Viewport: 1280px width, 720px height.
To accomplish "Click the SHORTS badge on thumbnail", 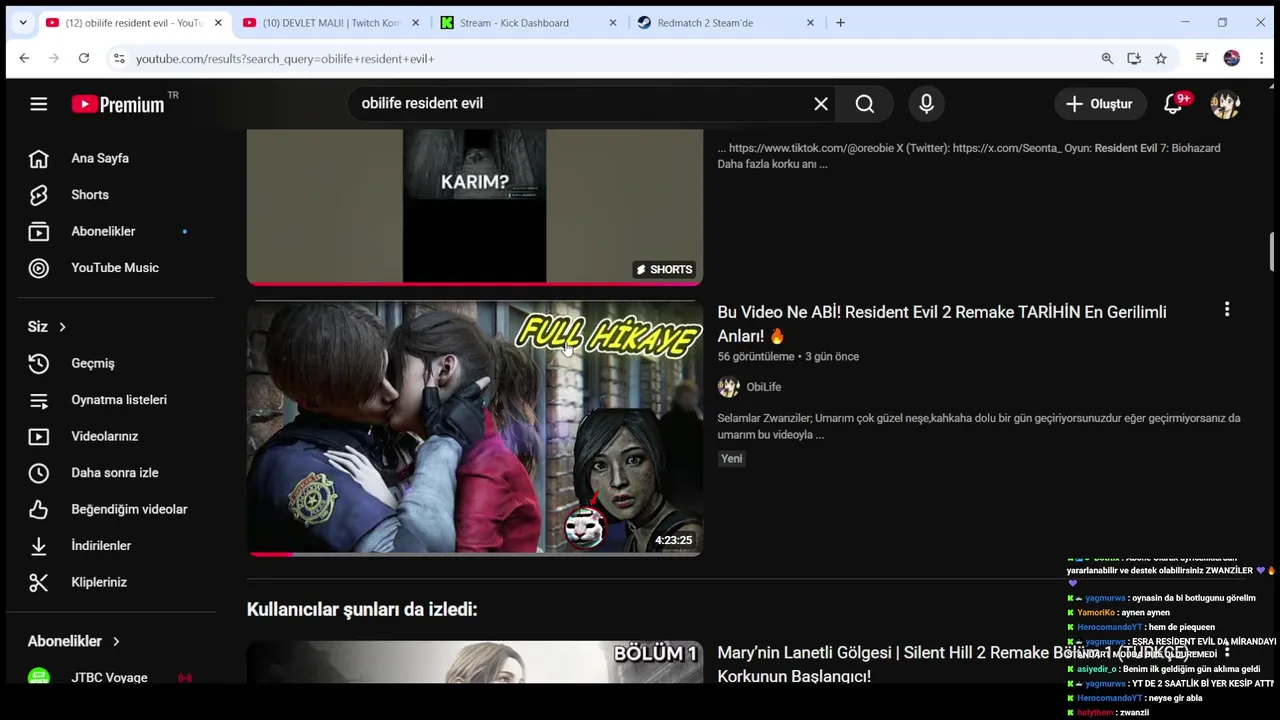I will (664, 269).
